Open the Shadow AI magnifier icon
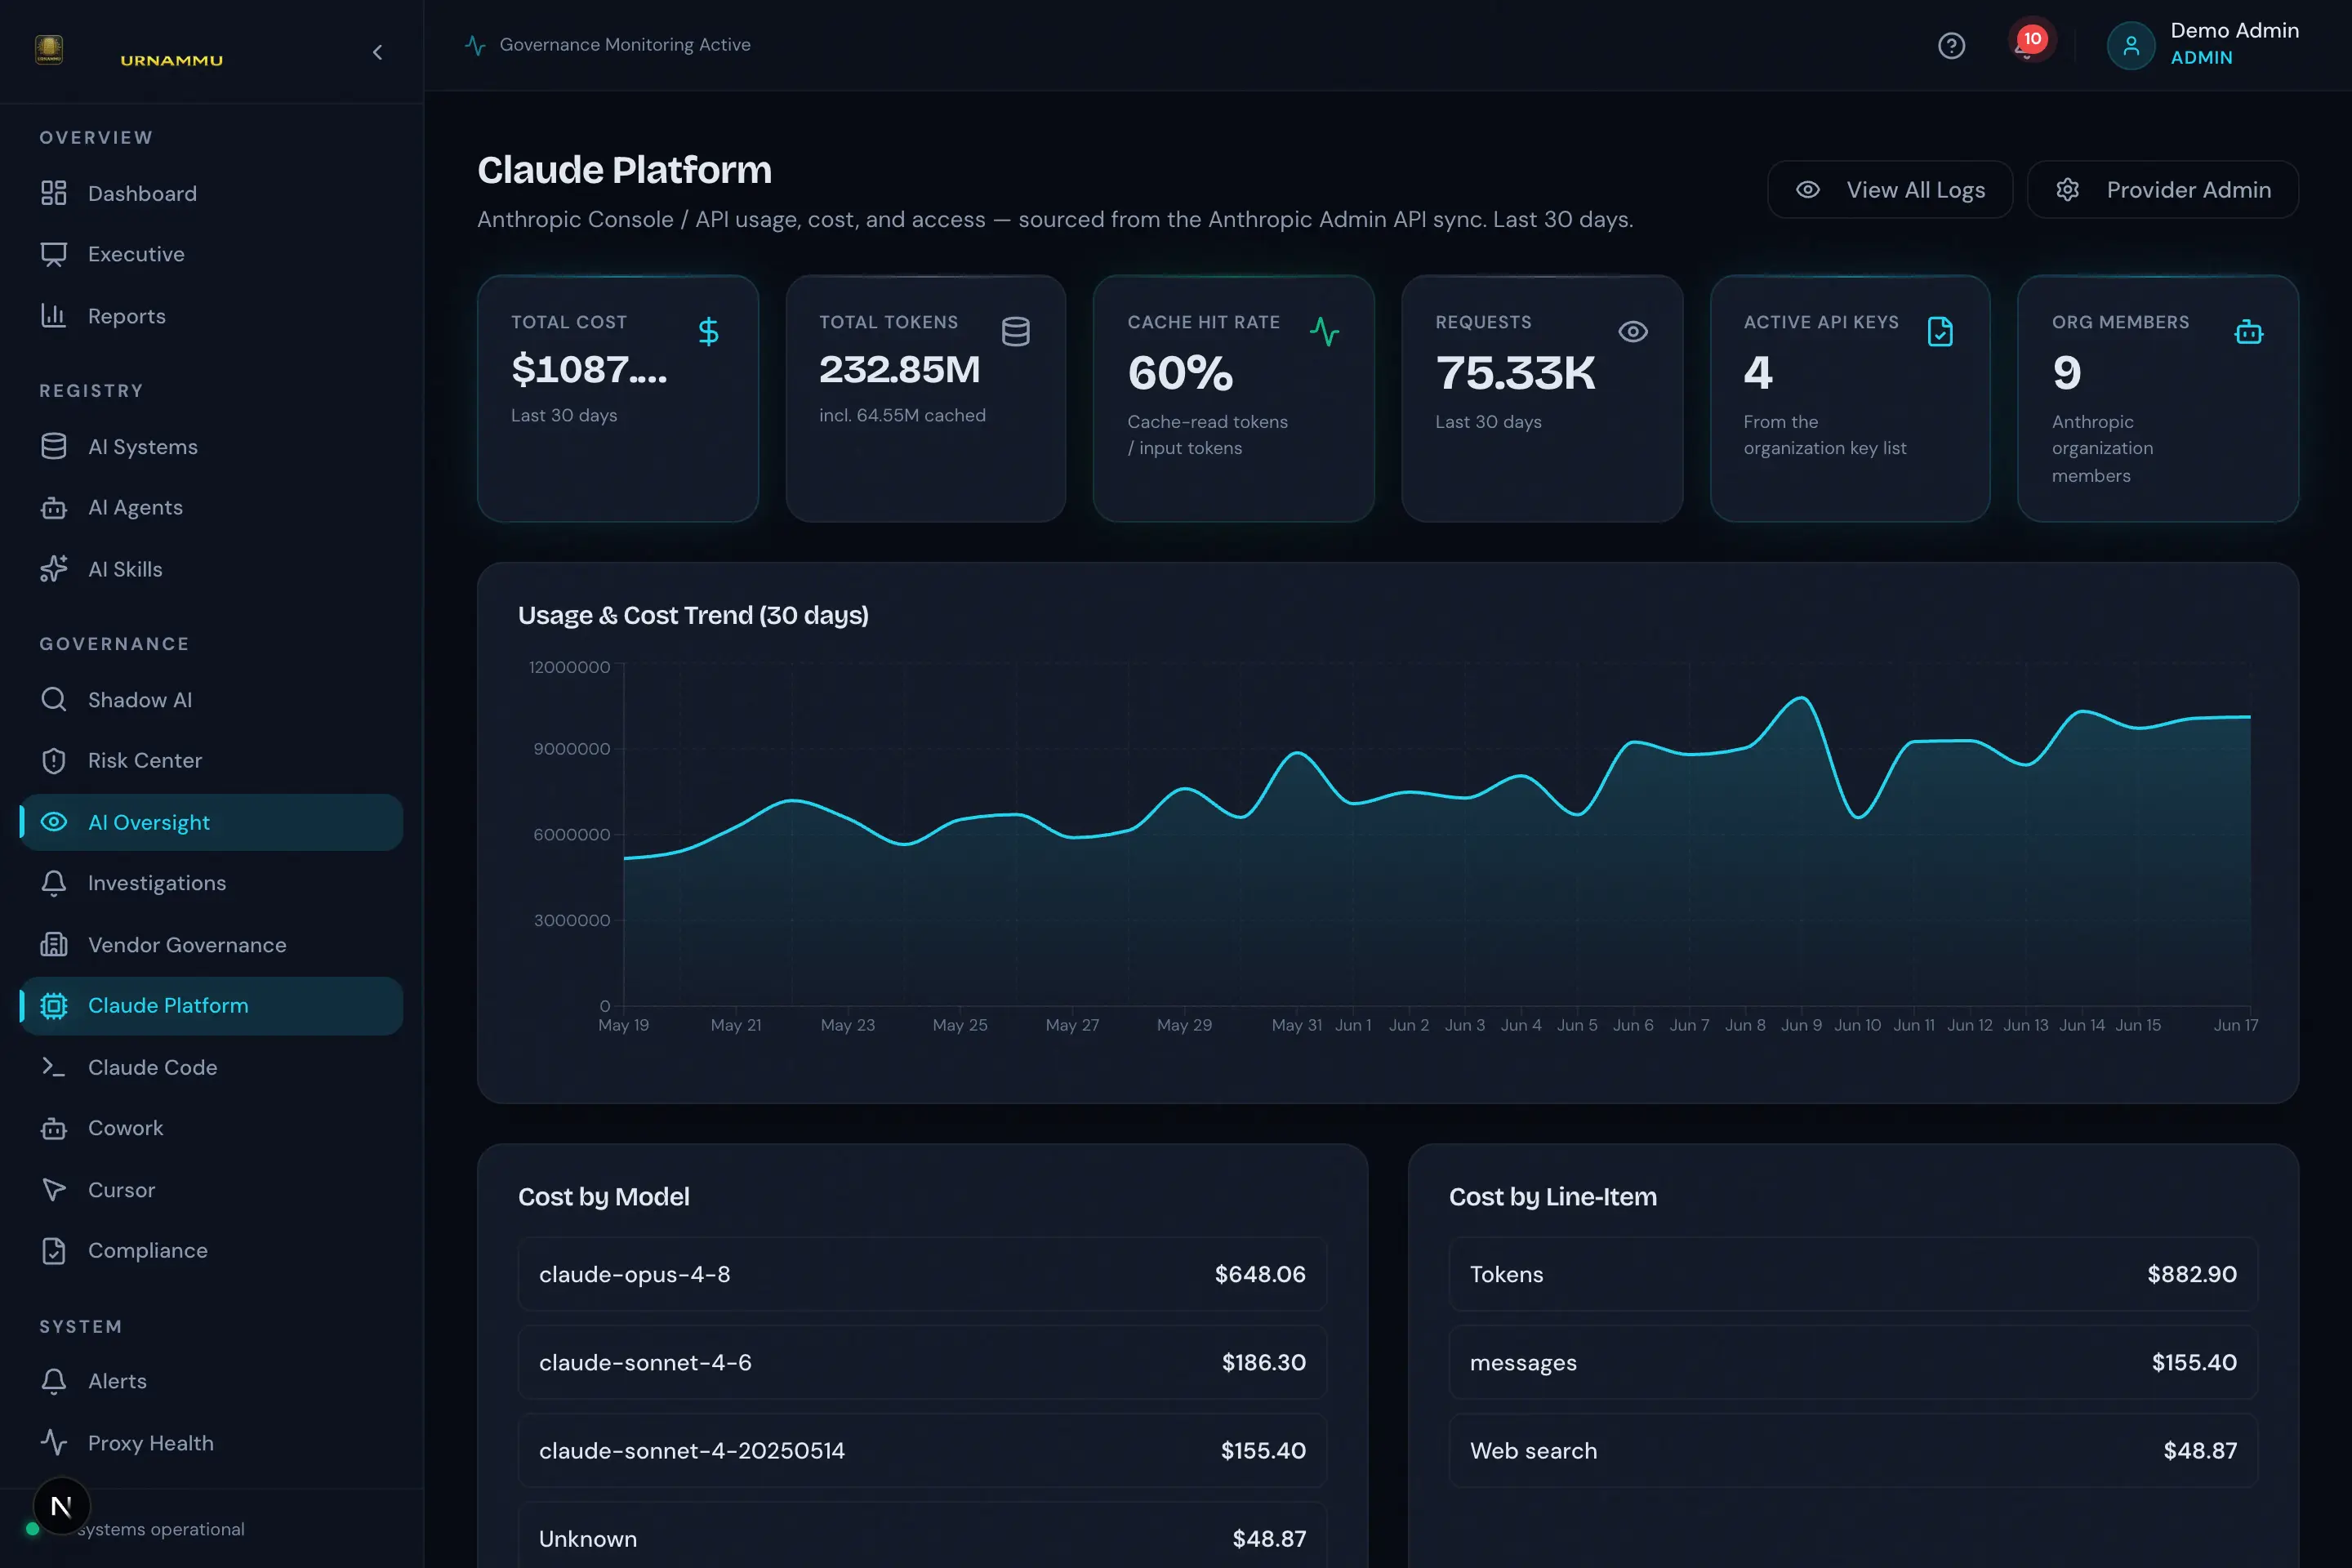 point(54,699)
